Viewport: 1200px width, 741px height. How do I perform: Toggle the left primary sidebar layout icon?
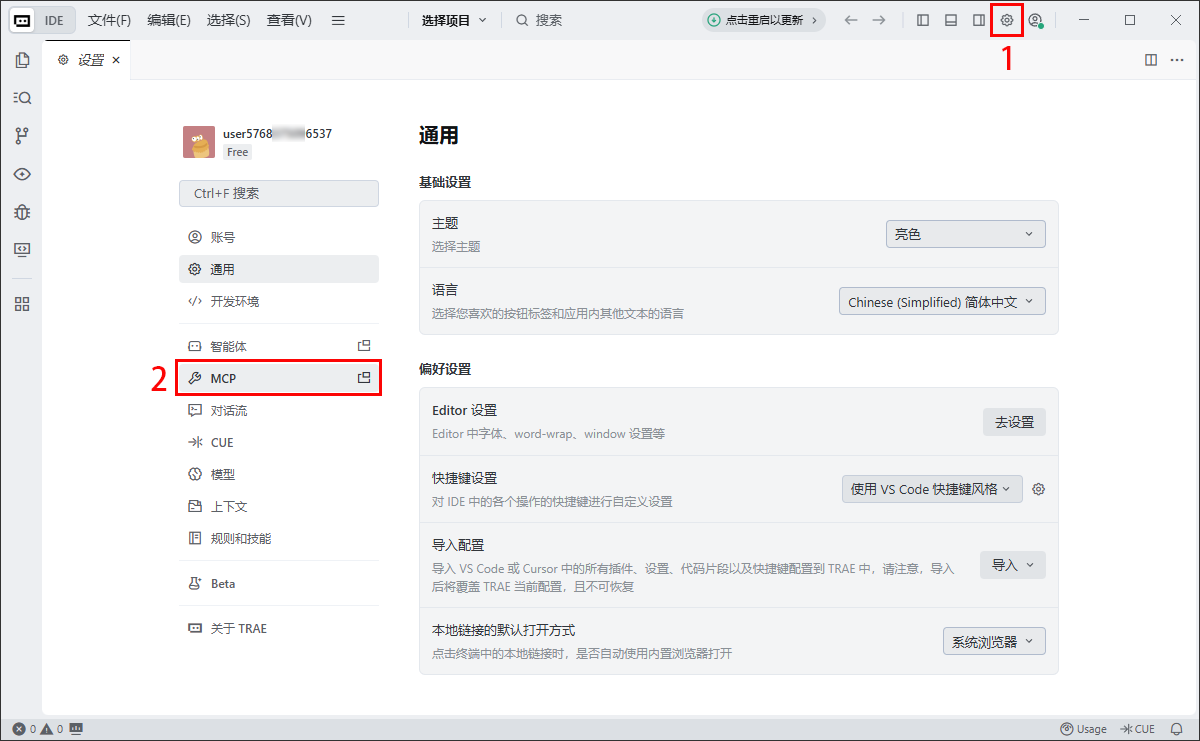tap(923, 20)
